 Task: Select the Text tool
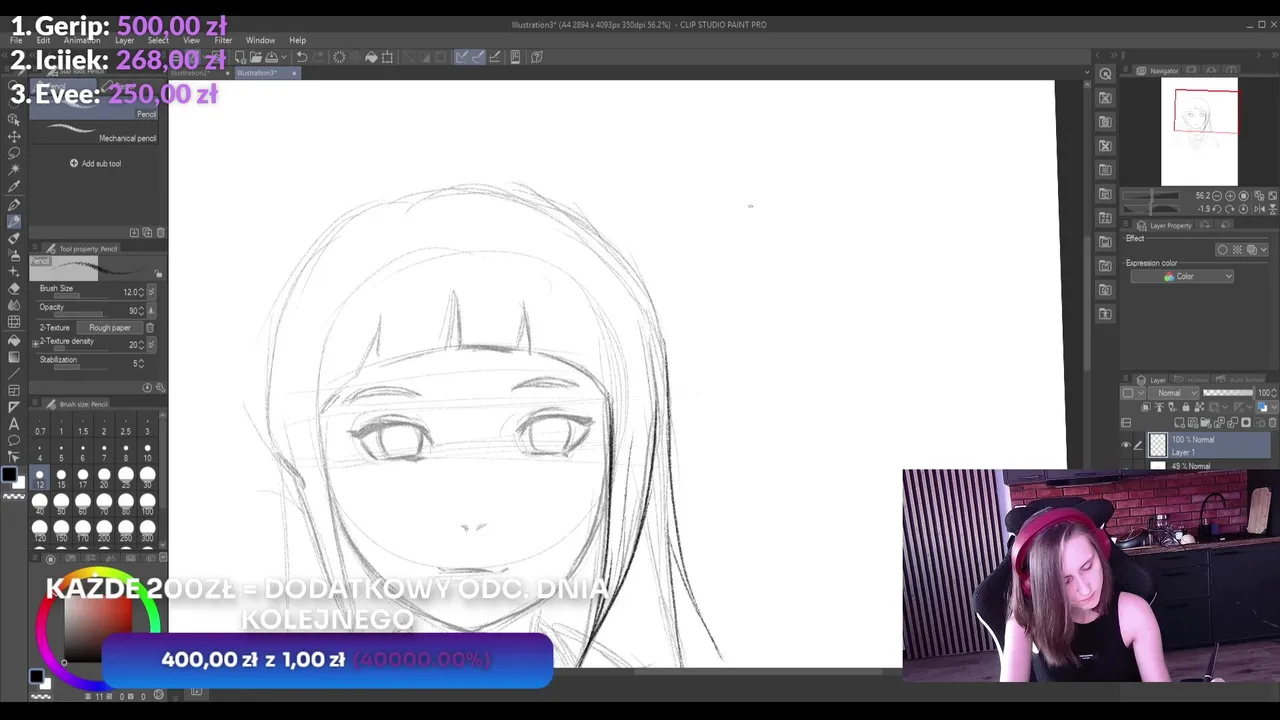[x=14, y=424]
